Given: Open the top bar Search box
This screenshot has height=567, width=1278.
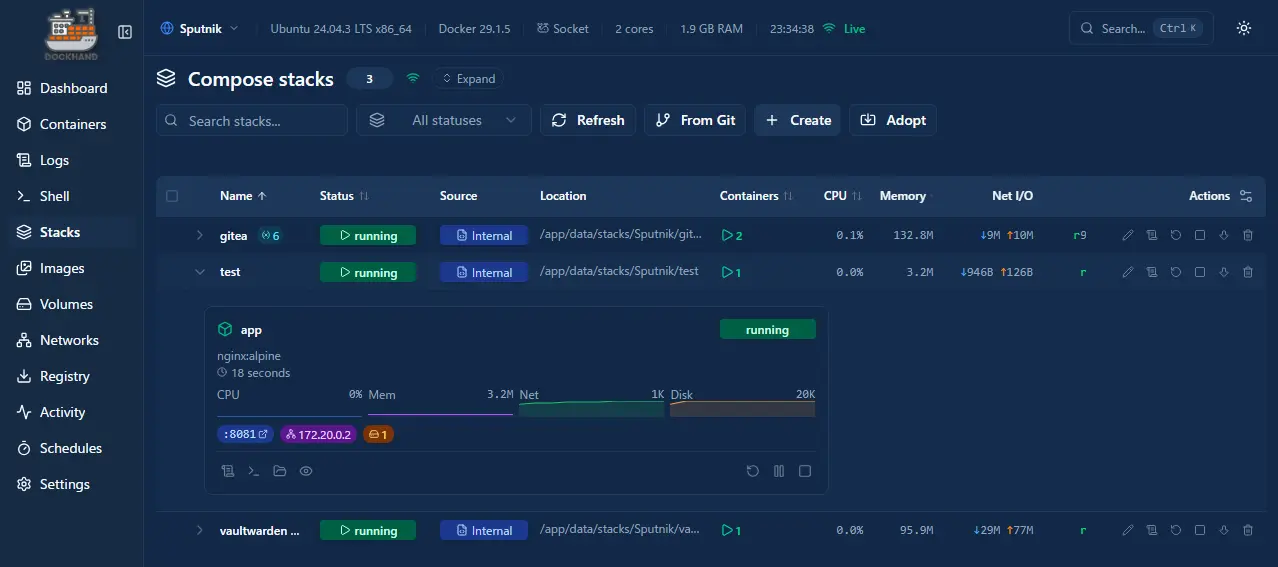Looking at the screenshot, I should click(1141, 28).
